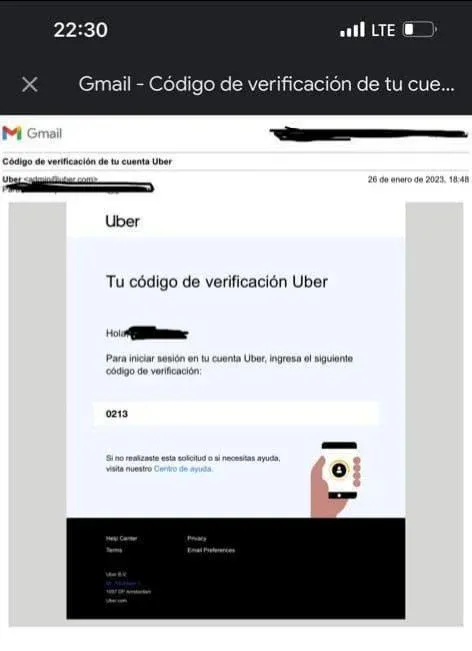Viewport: 472px width, 651px height.
Task: Click the Uber.com link in footer
Action: 116,600
